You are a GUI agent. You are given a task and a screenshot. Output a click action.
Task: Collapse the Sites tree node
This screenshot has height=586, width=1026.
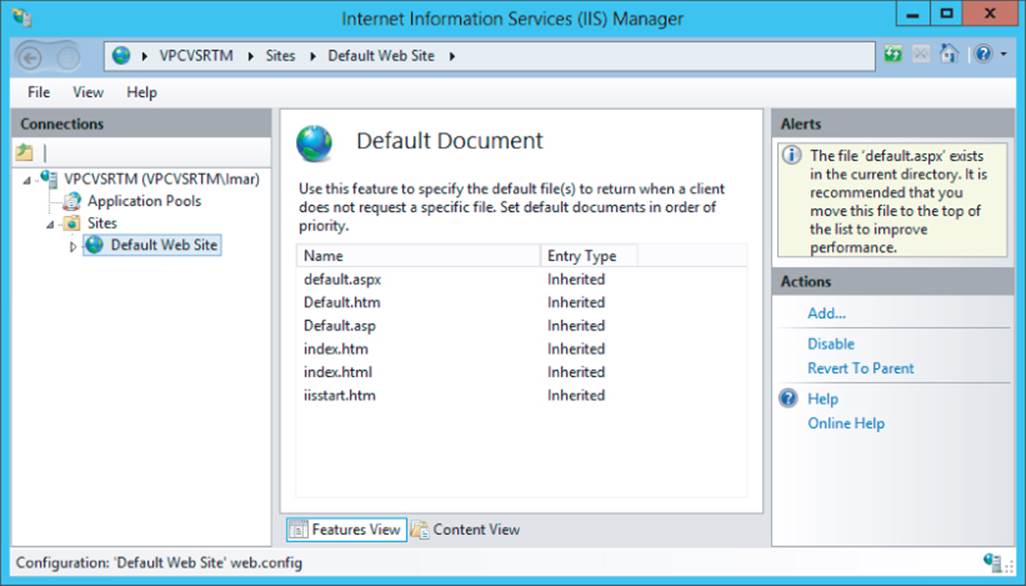[x=50, y=224]
